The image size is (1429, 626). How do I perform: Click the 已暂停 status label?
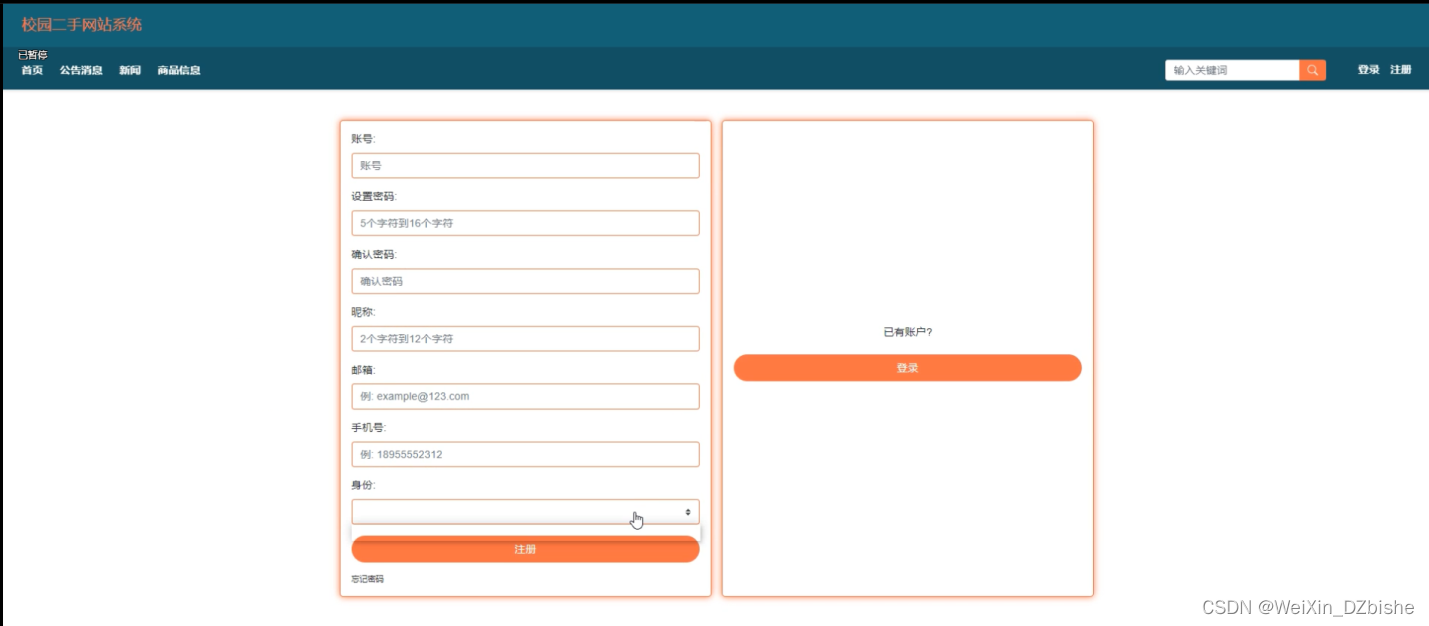(x=32, y=55)
